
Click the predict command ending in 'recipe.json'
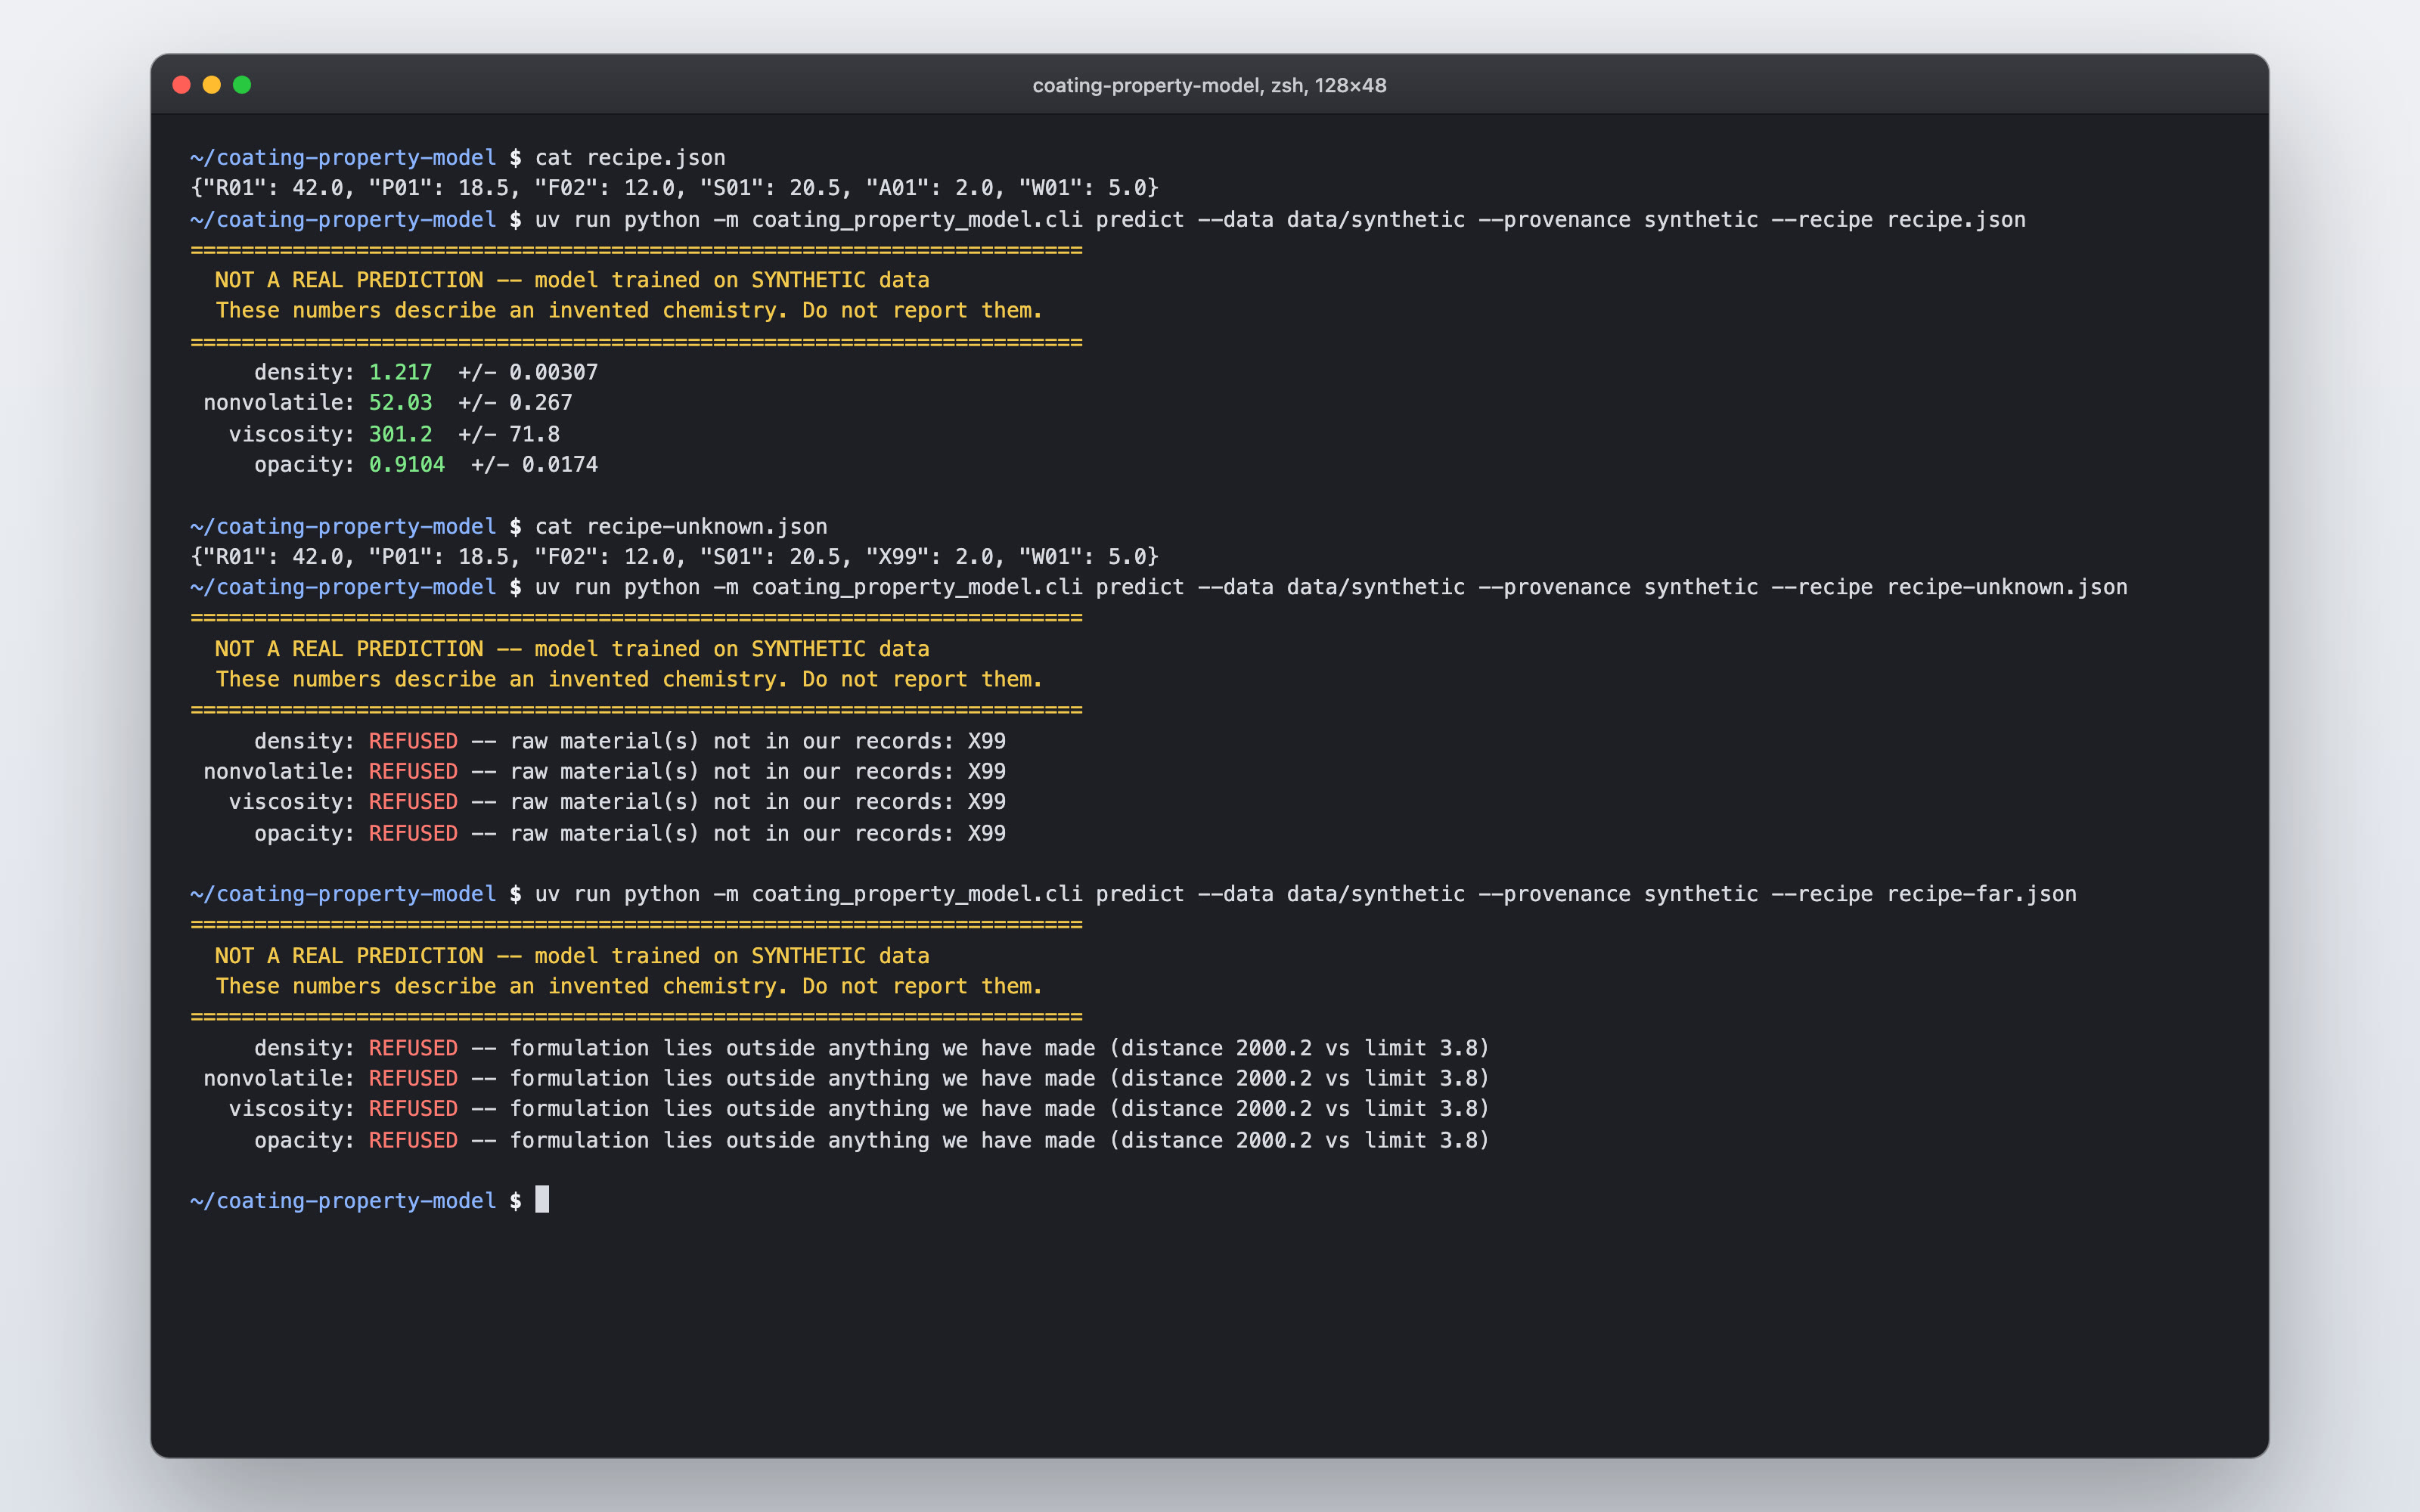(1280, 220)
